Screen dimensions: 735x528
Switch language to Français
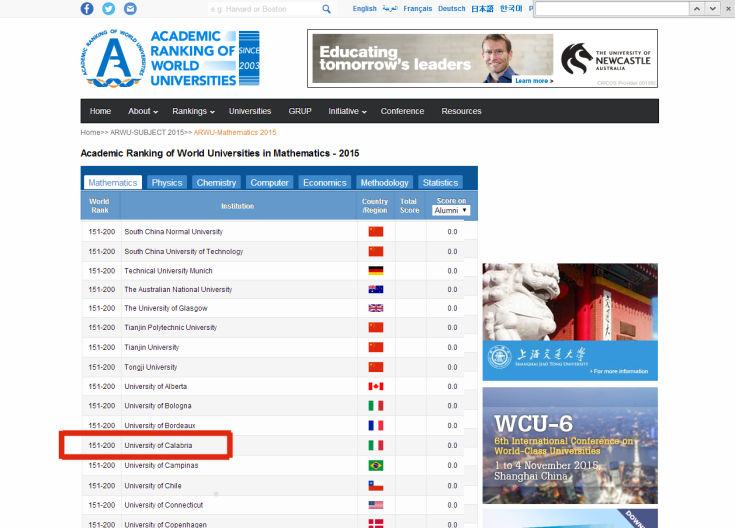[x=418, y=8]
